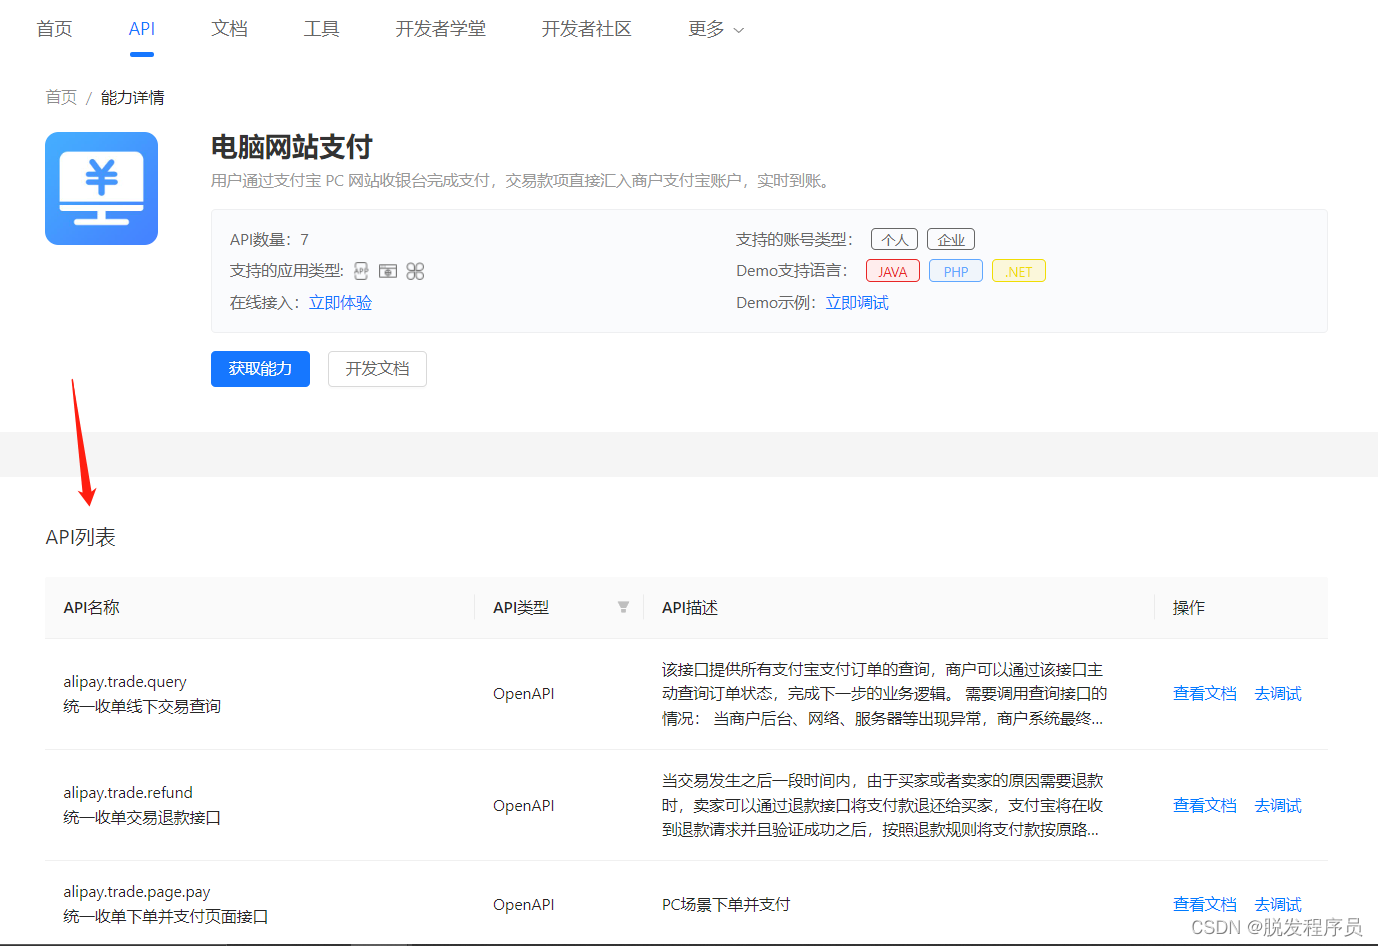Debug alipay.trade.query via 去调试
The image size is (1378, 946).
coord(1278,693)
